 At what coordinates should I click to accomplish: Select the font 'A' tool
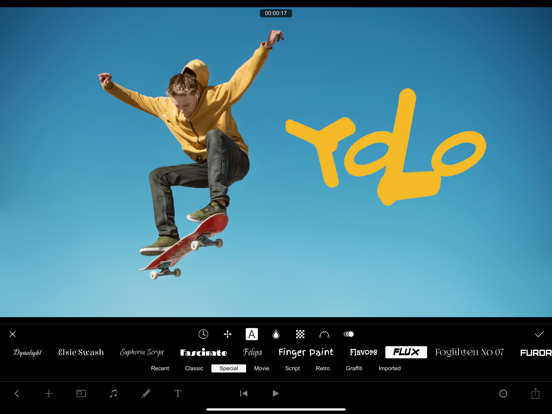[x=252, y=334]
